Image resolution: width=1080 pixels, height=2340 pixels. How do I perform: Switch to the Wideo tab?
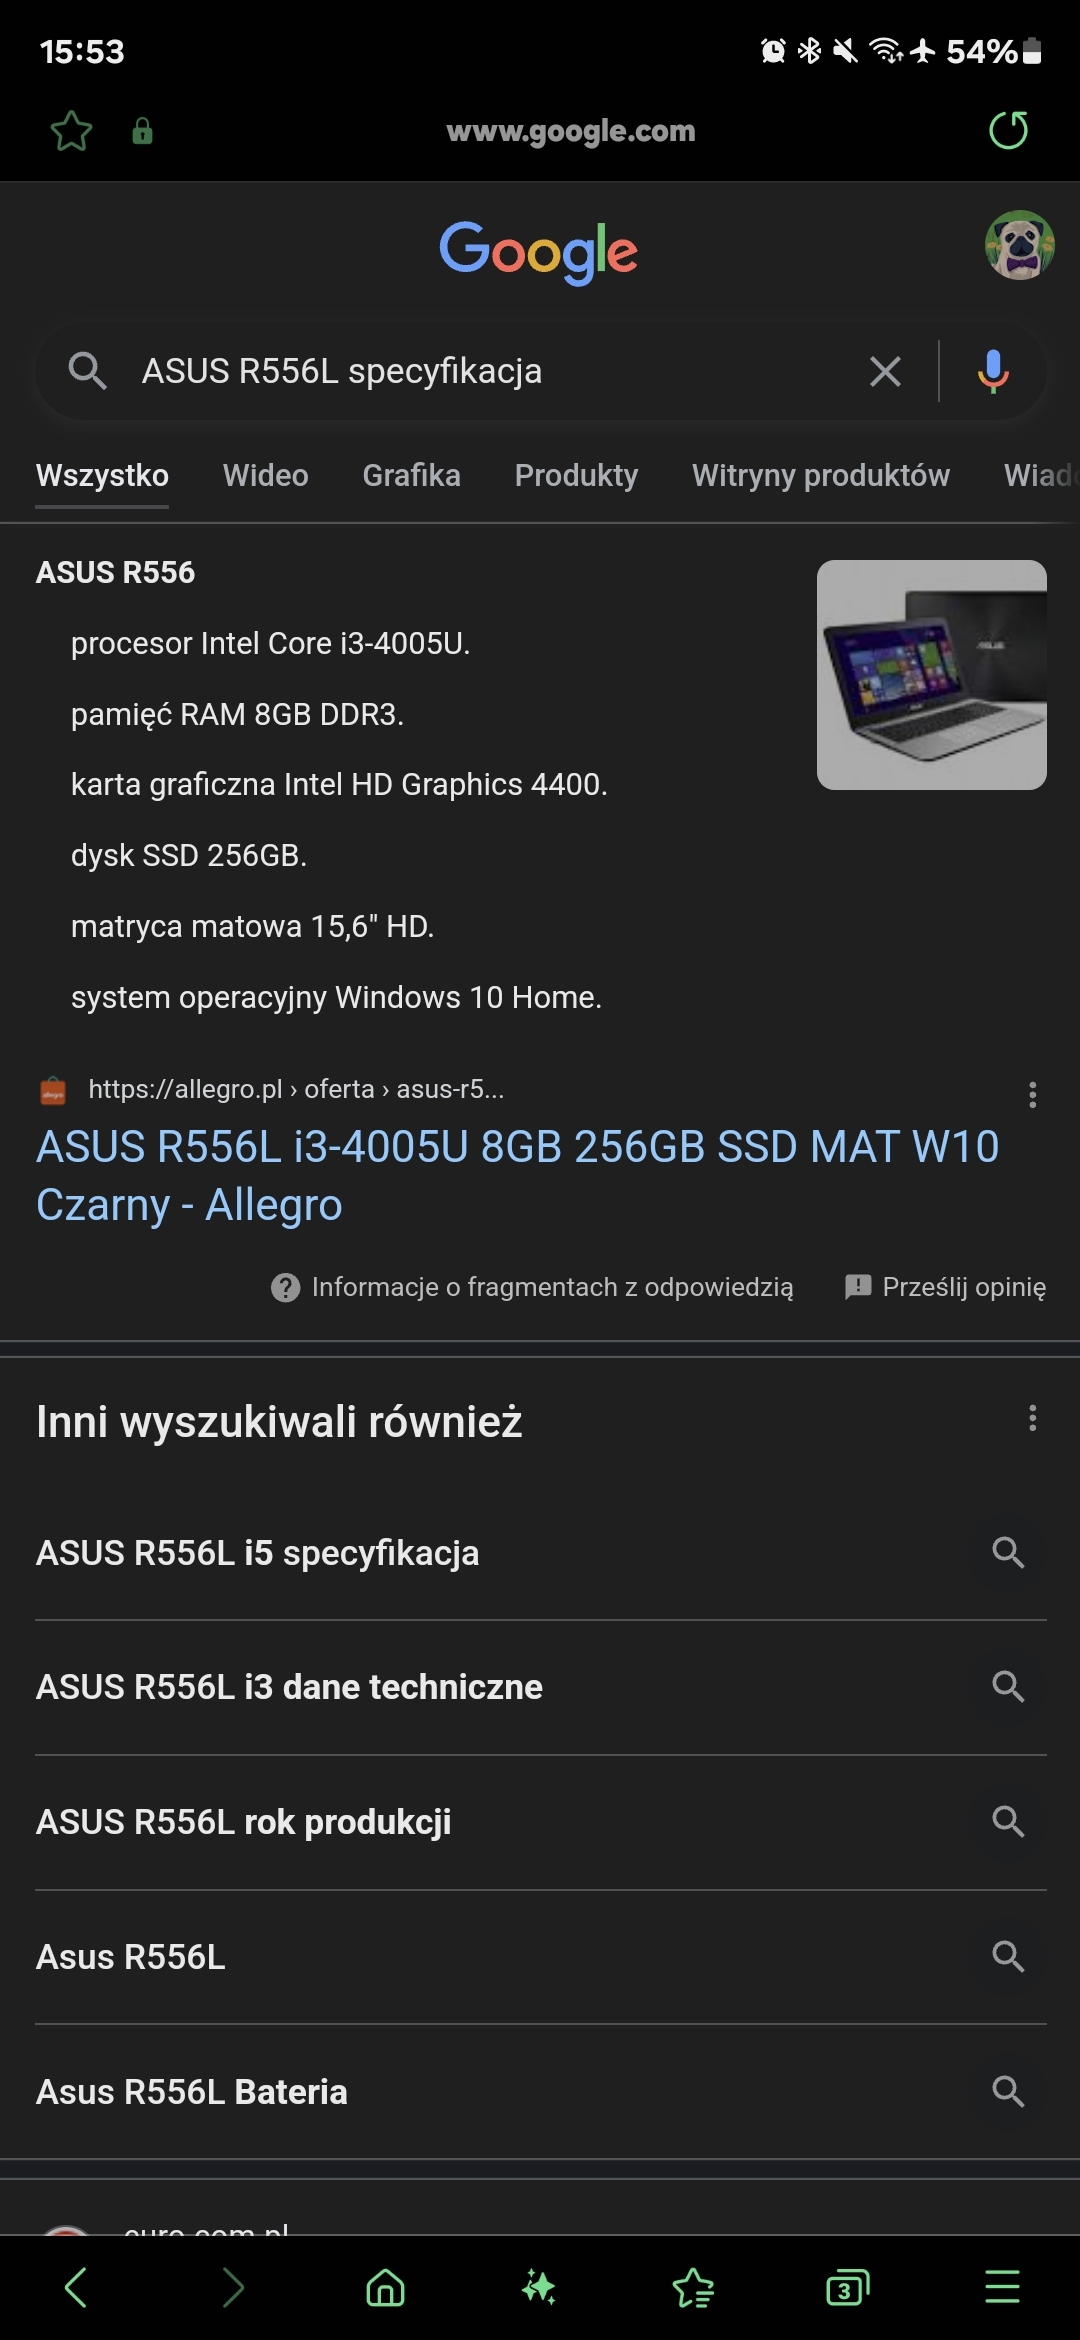pyautogui.click(x=265, y=475)
